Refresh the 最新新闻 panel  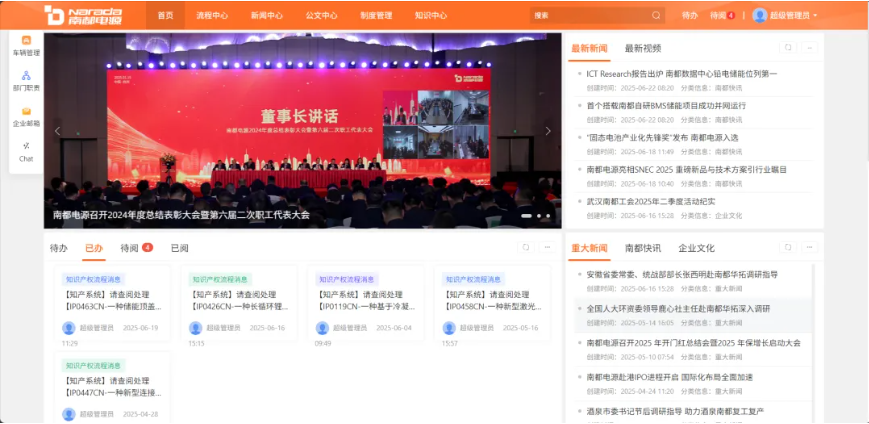tap(788, 48)
